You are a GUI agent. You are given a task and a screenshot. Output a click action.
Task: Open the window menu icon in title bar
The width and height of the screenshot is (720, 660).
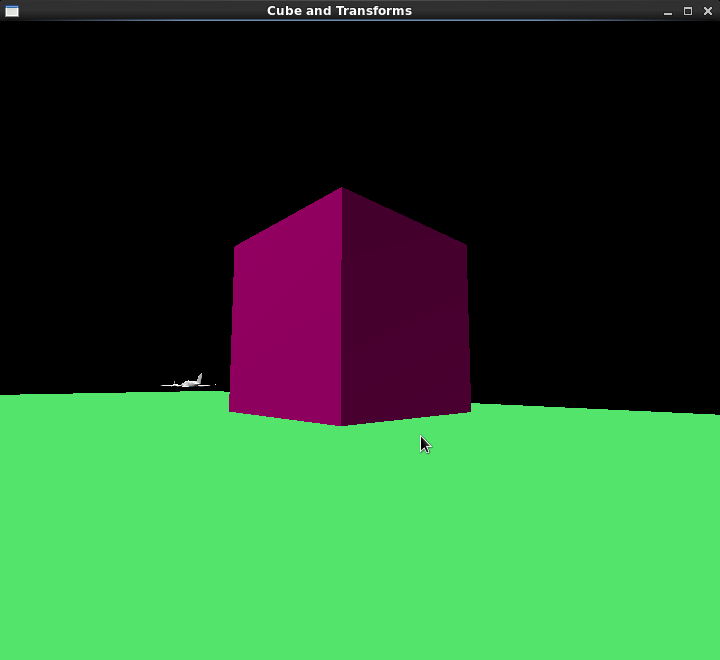(12, 11)
